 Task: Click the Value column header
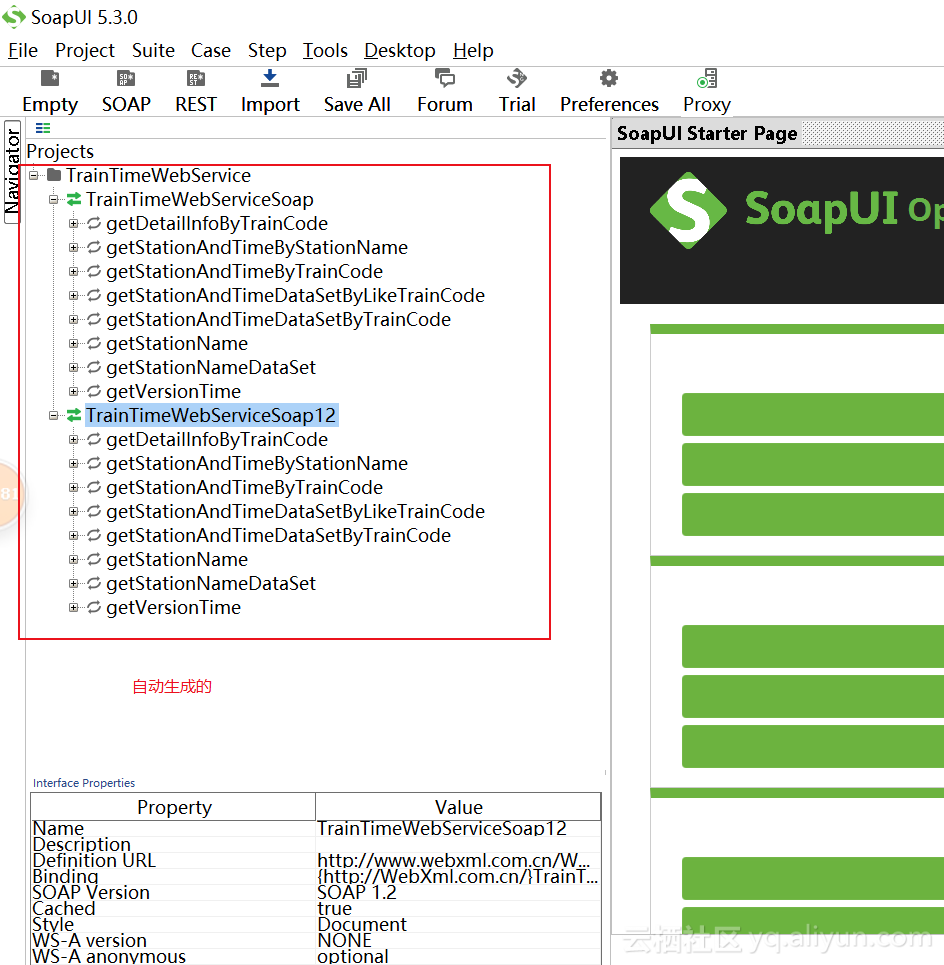(x=458, y=807)
